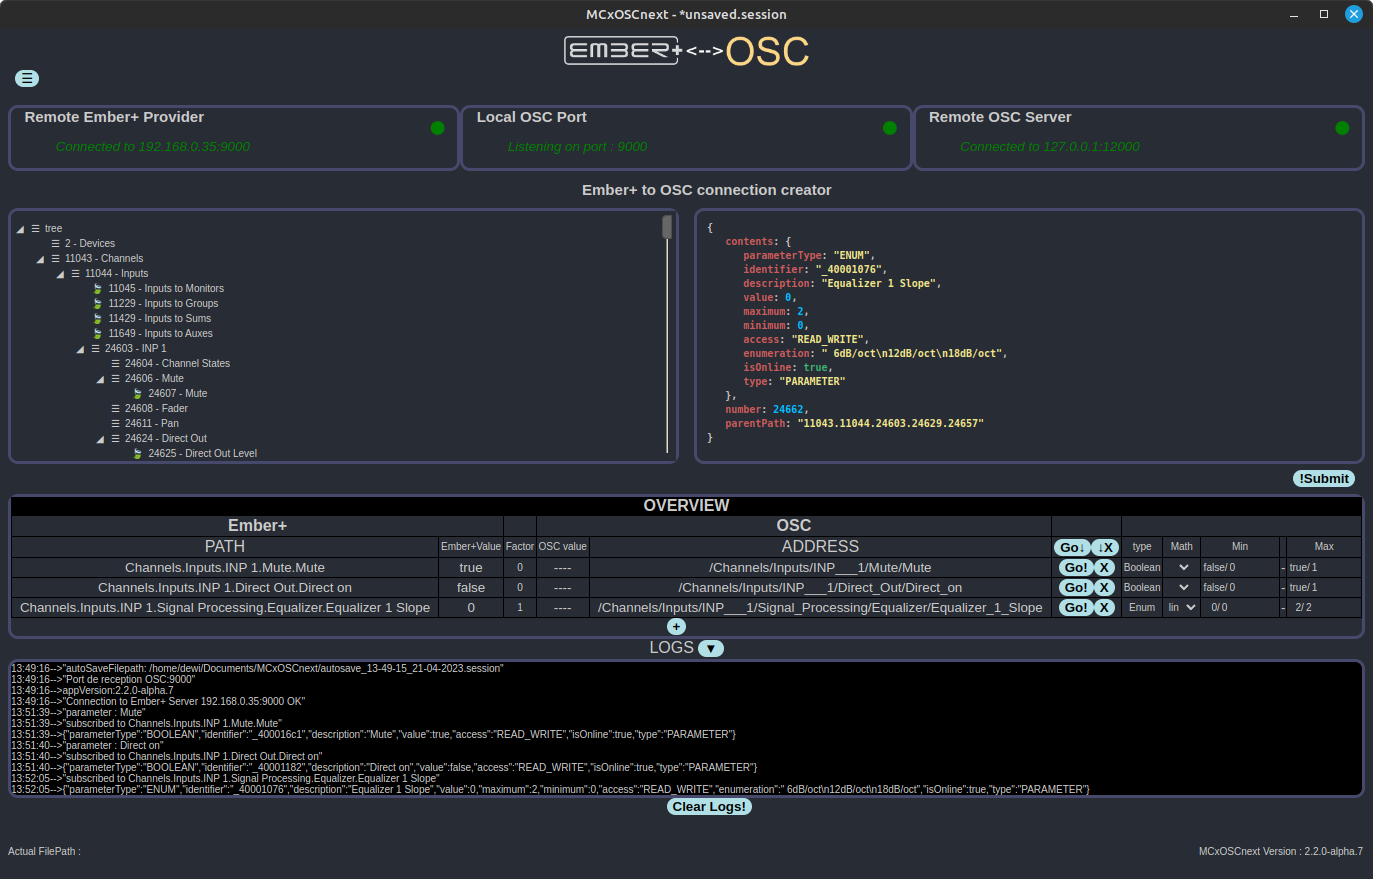Click the leaf icon for Inputs to Auxes
The width and height of the screenshot is (1373, 879).
[x=98, y=334]
